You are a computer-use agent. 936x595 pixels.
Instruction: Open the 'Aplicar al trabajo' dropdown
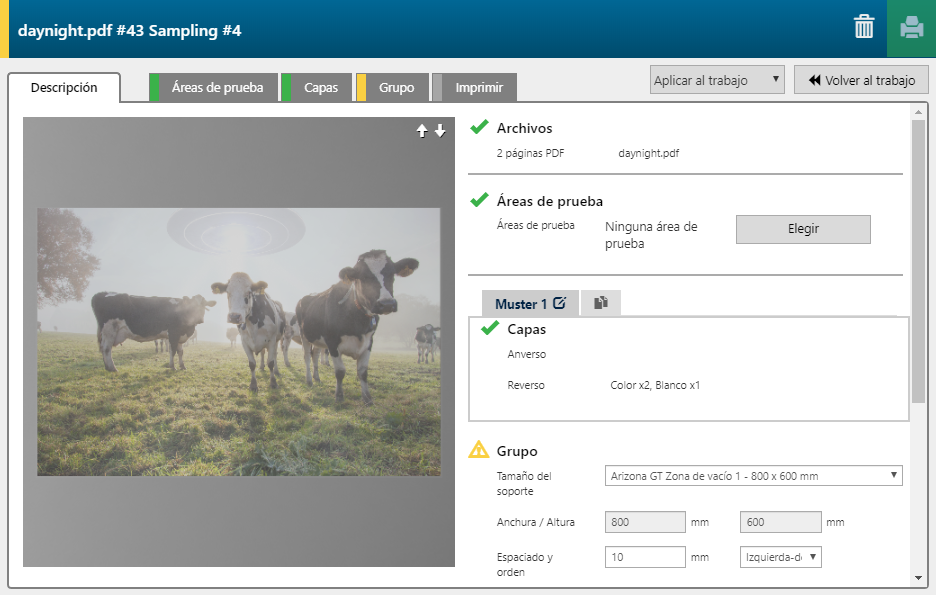(x=716, y=80)
